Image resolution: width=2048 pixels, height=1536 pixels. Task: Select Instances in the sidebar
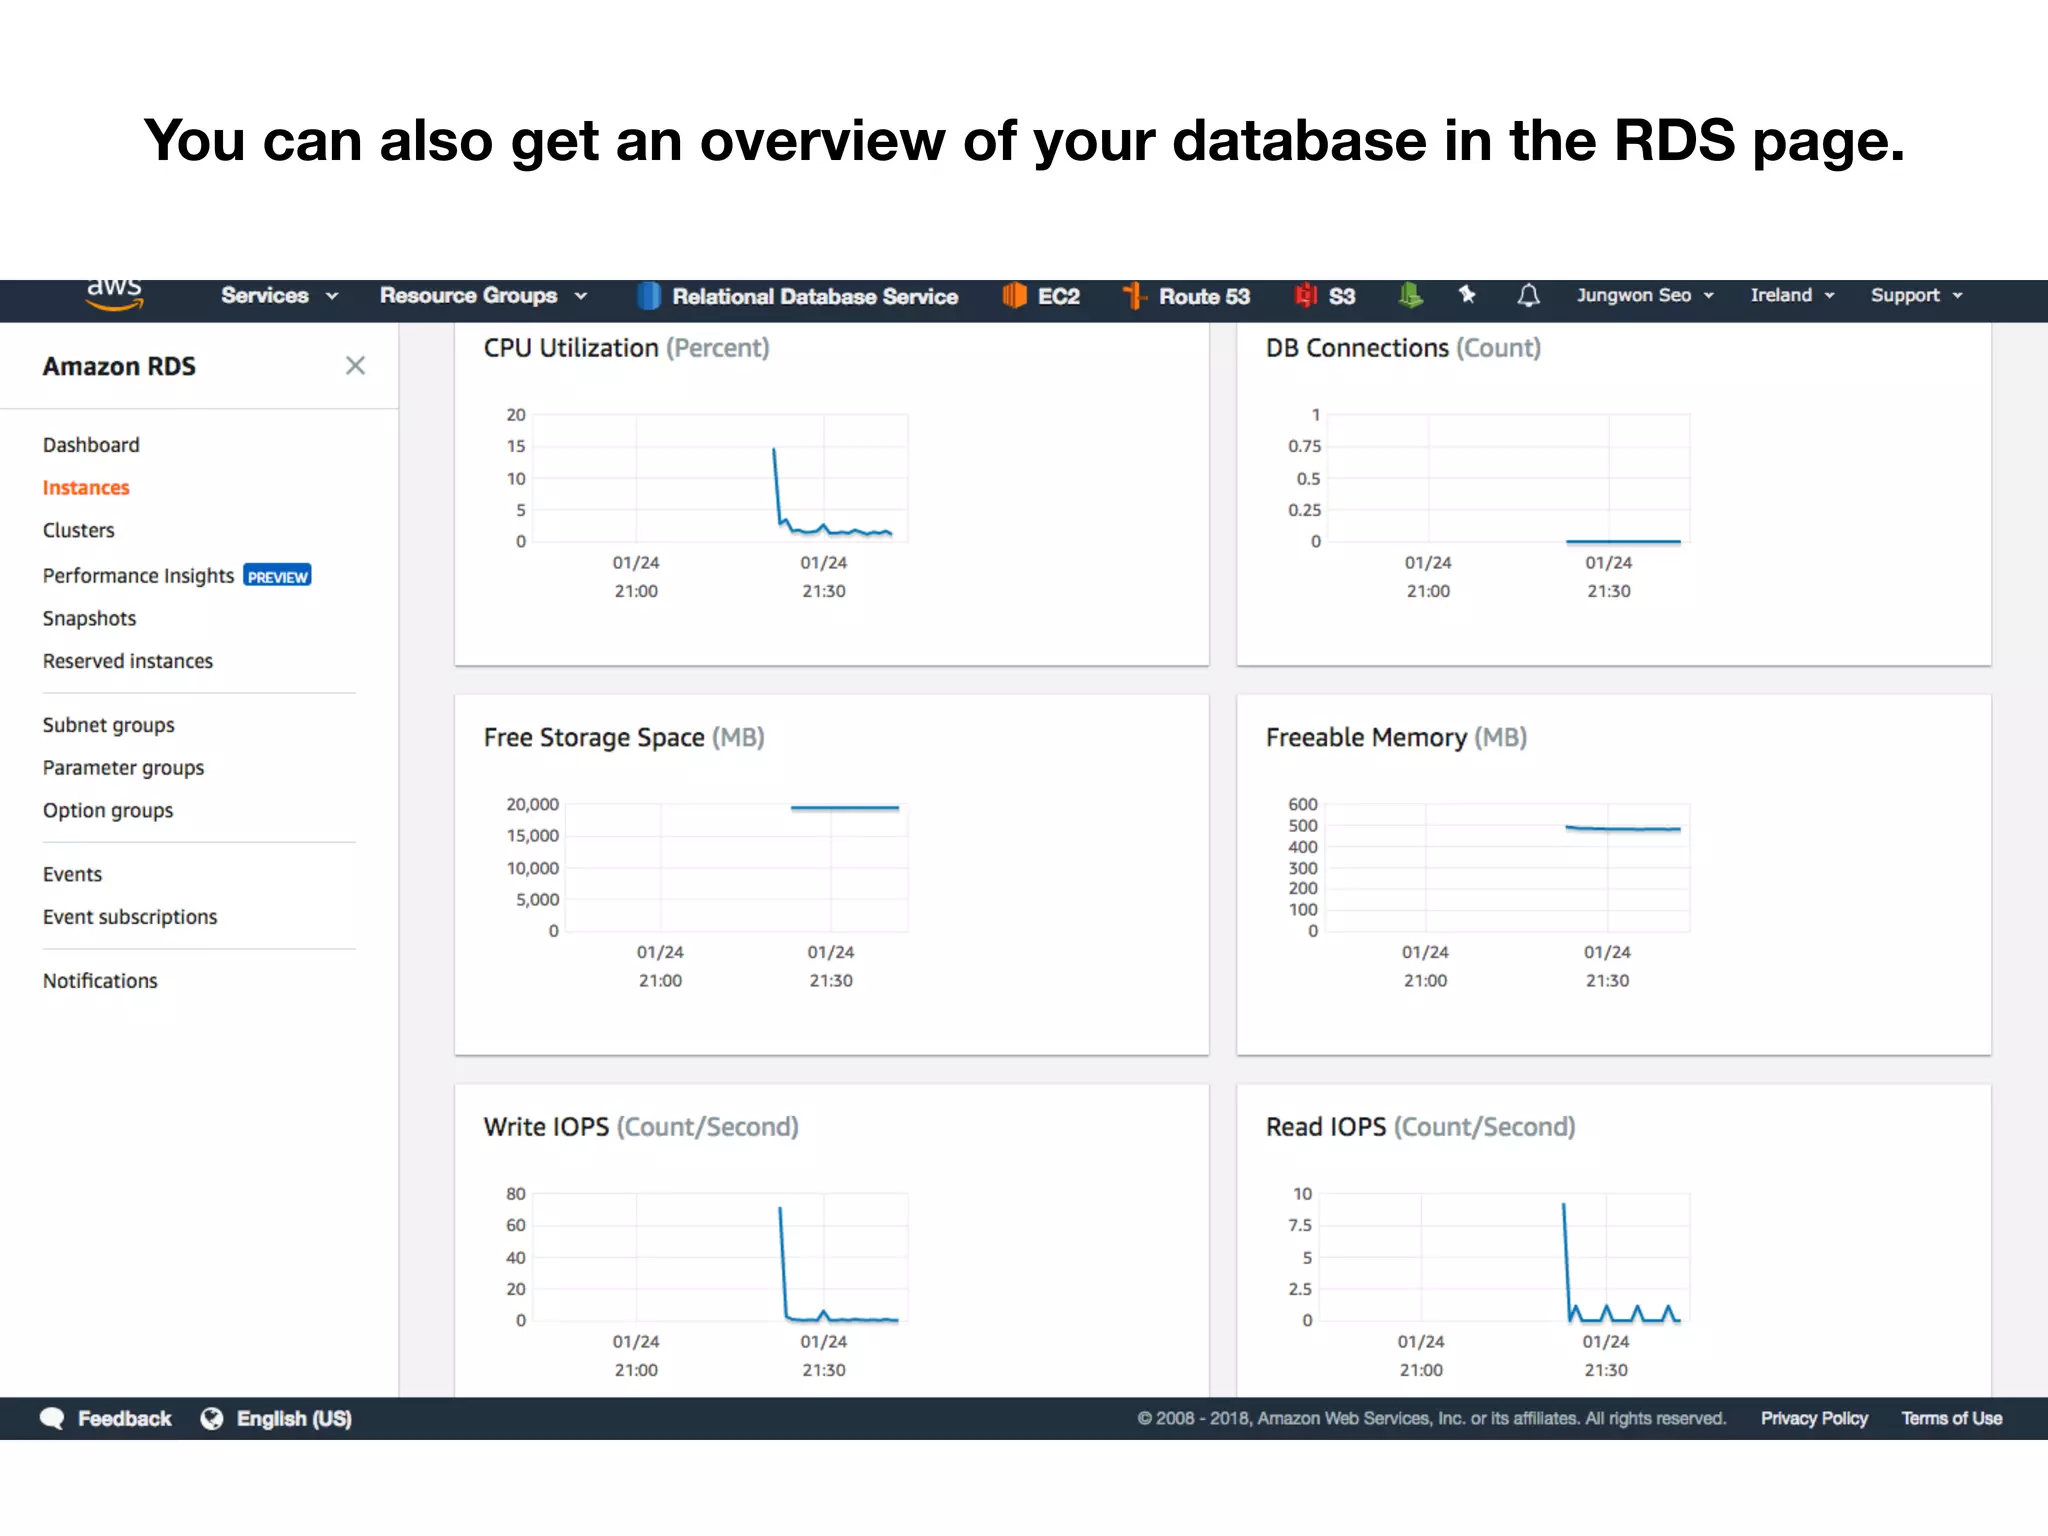click(86, 488)
